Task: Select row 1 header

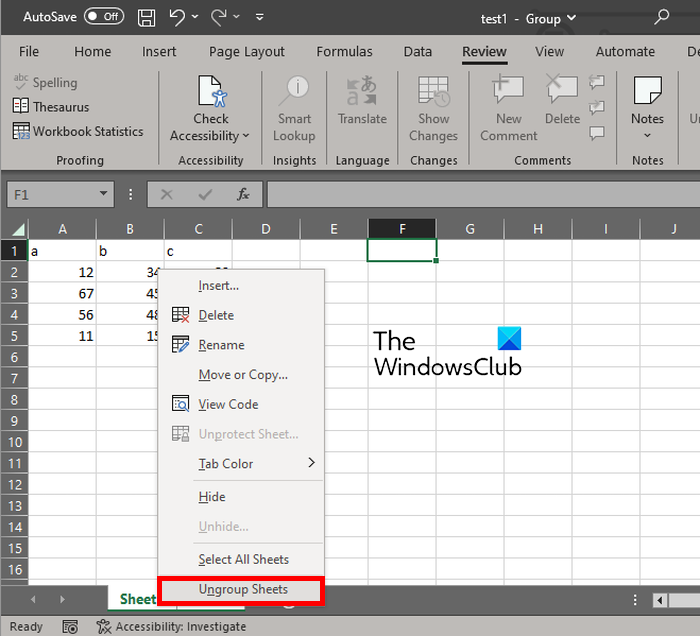Action: click(14, 251)
